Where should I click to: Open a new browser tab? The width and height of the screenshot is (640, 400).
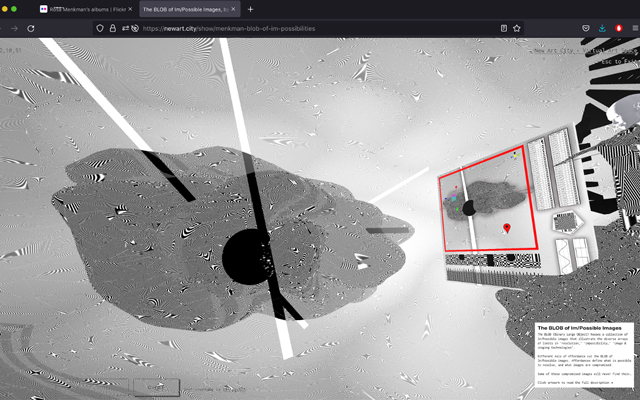(x=251, y=9)
